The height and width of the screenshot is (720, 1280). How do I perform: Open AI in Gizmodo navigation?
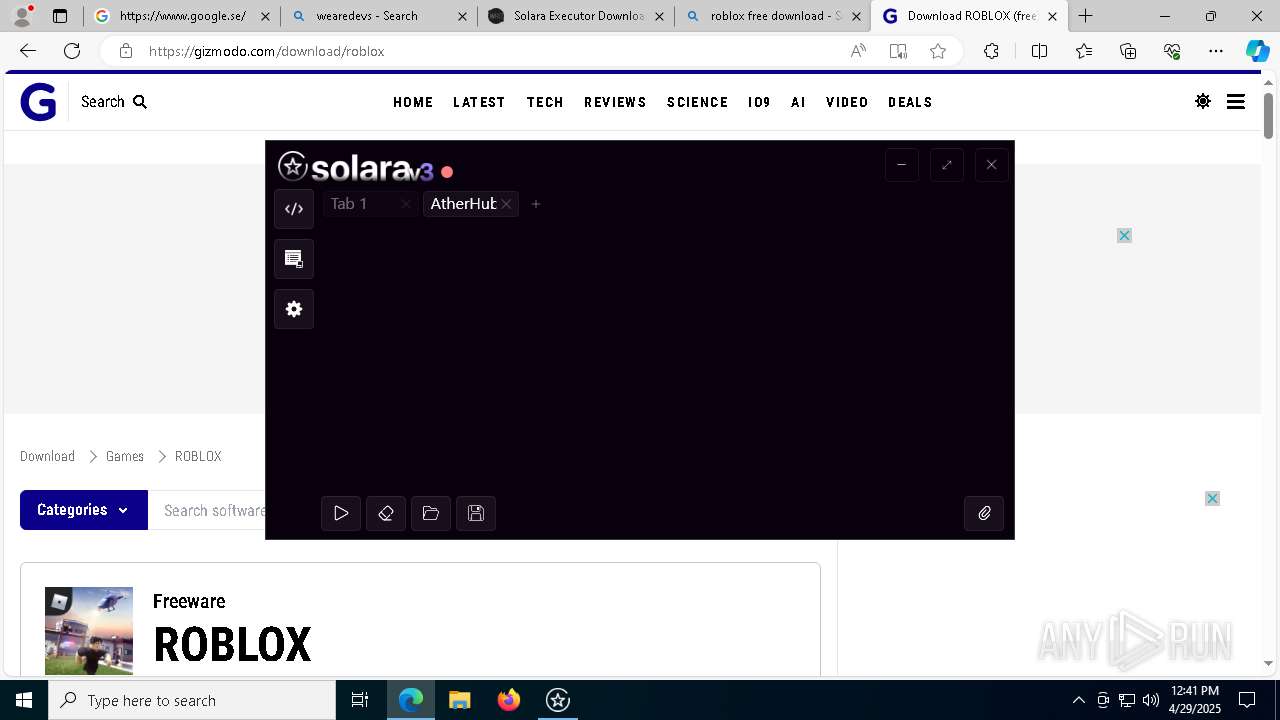pos(798,102)
